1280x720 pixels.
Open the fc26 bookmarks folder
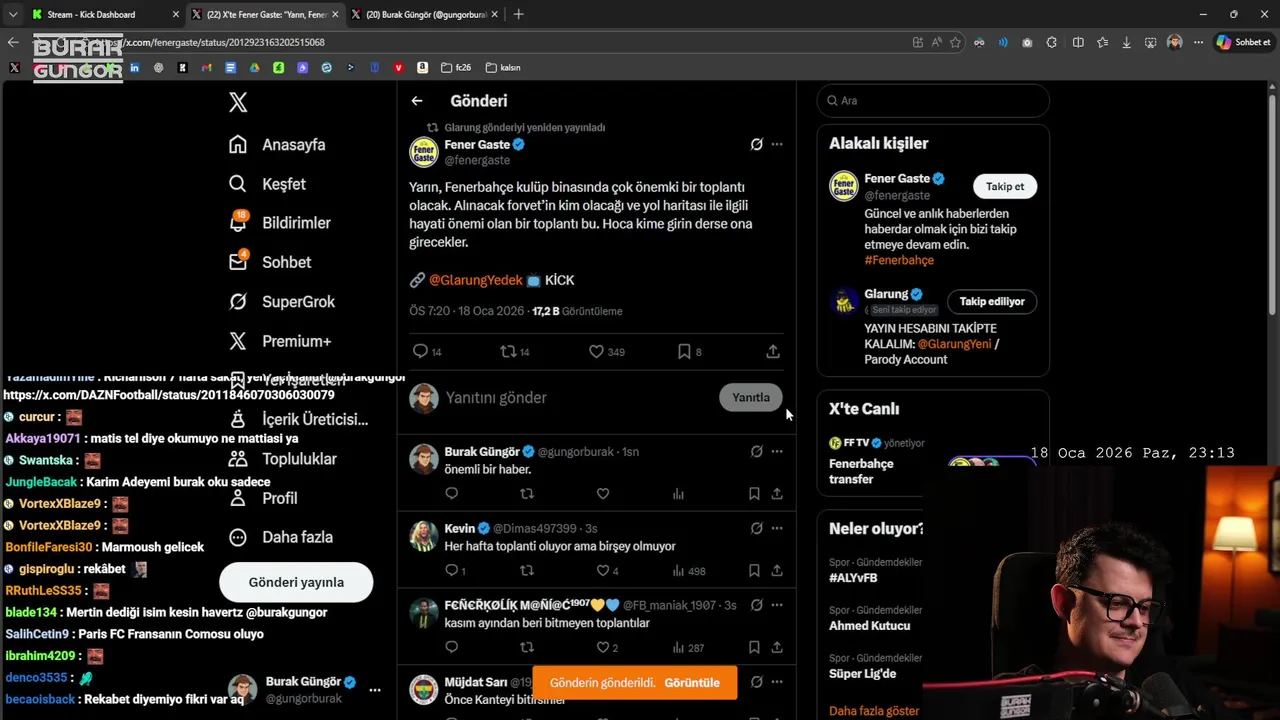456,67
